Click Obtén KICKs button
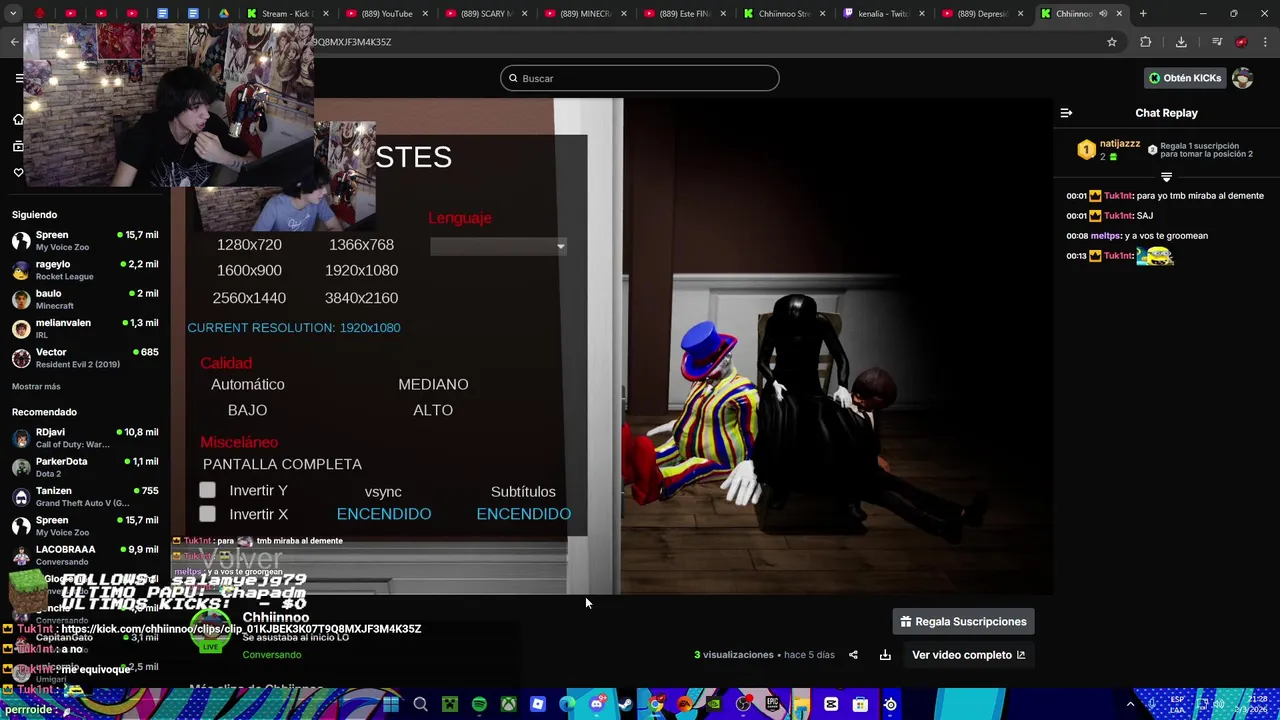 [x=1185, y=78]
